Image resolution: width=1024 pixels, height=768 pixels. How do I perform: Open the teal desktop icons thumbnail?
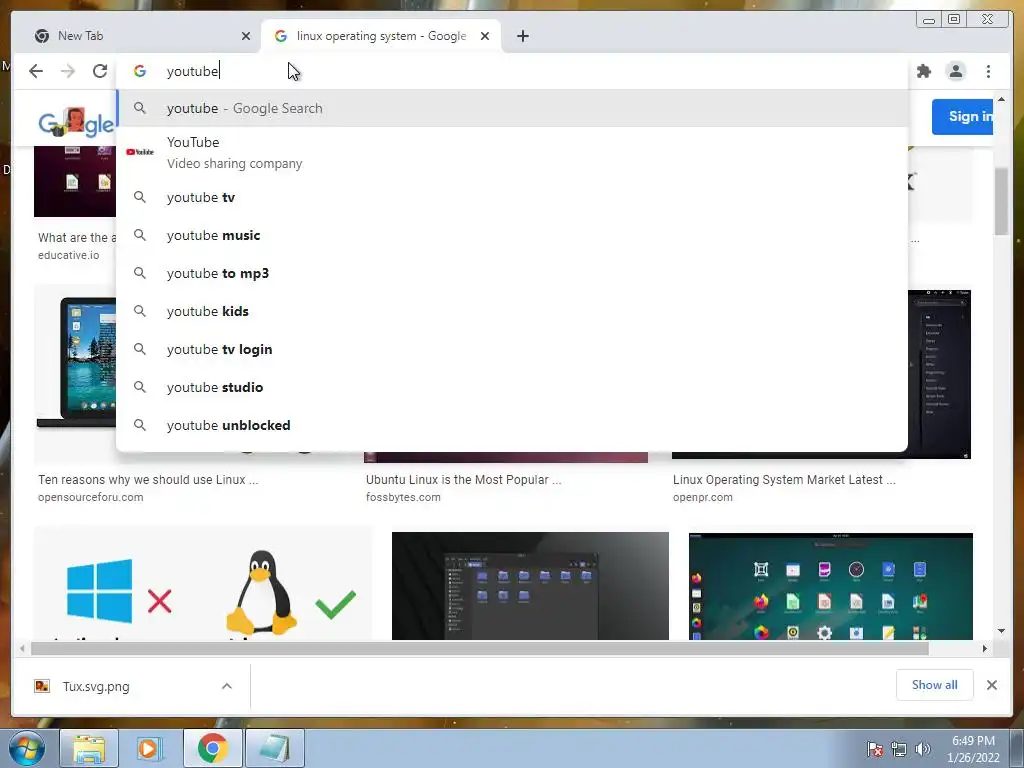[830, 586]
